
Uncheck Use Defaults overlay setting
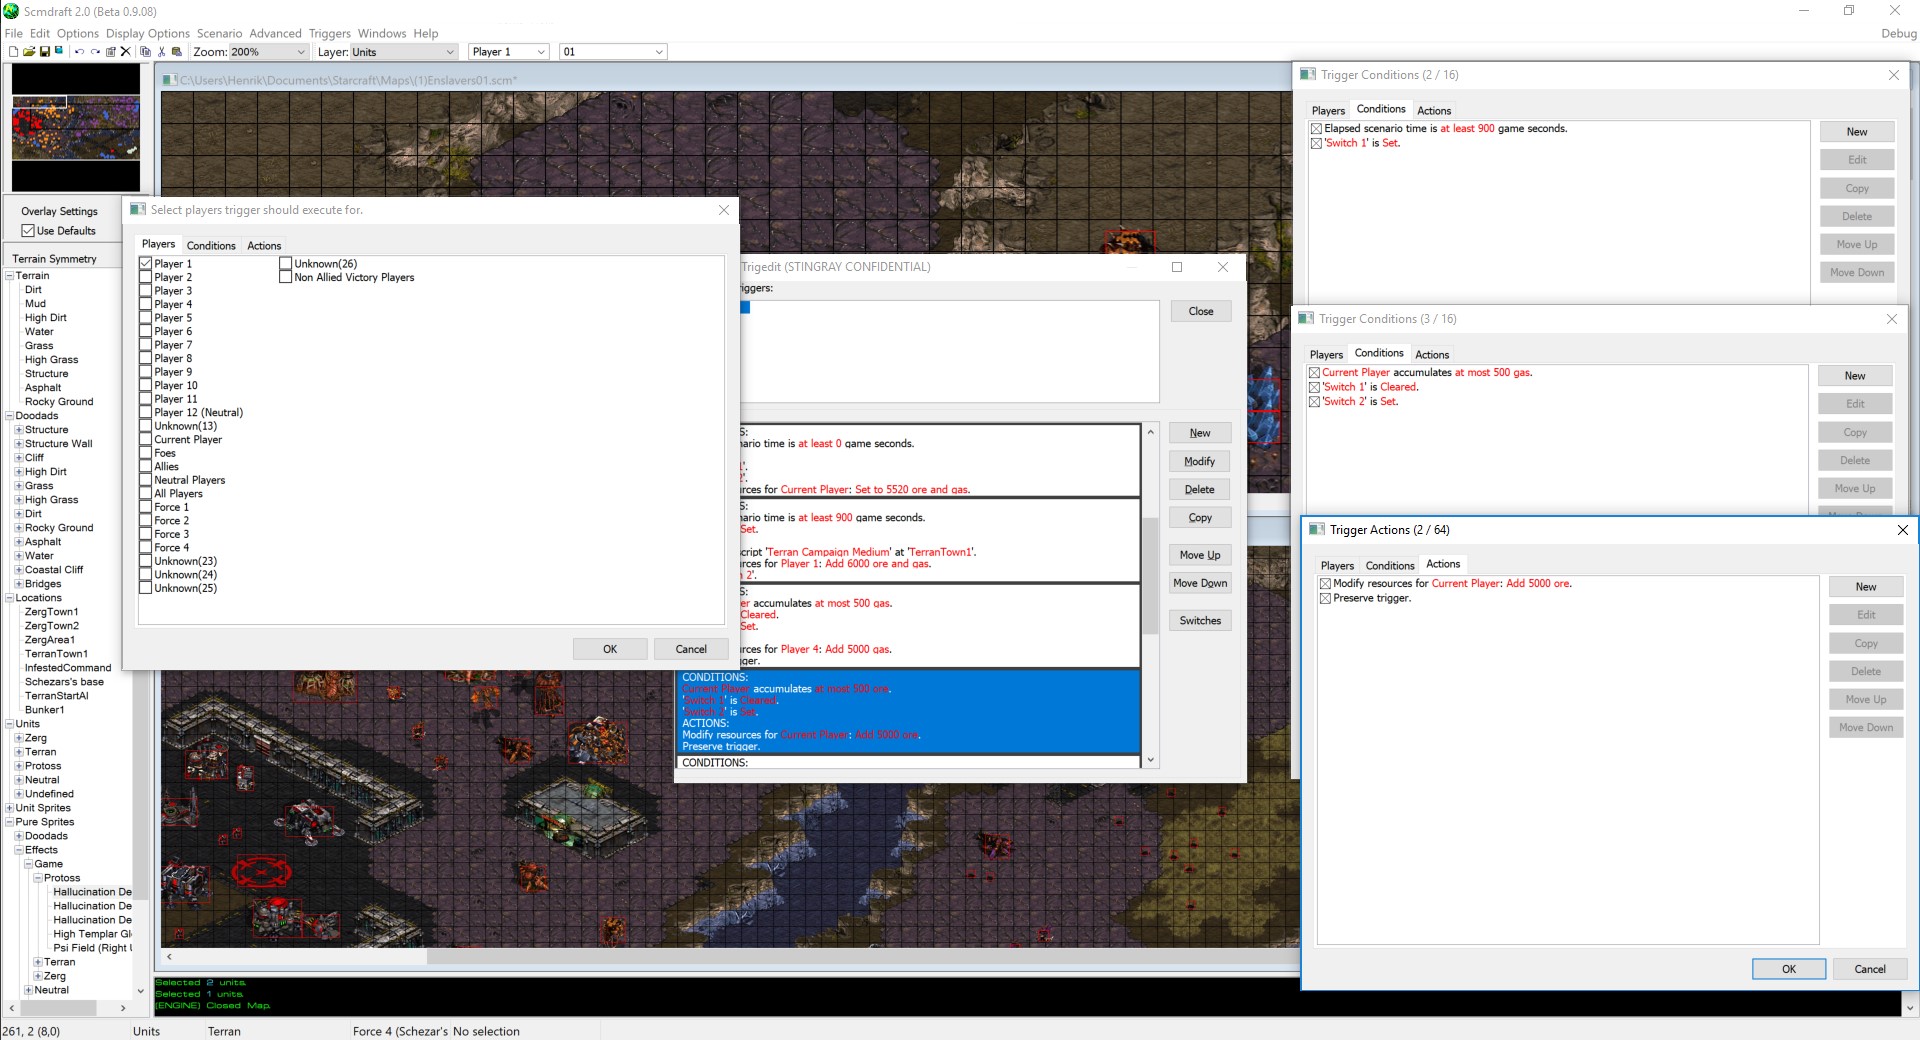click(28, 231)
